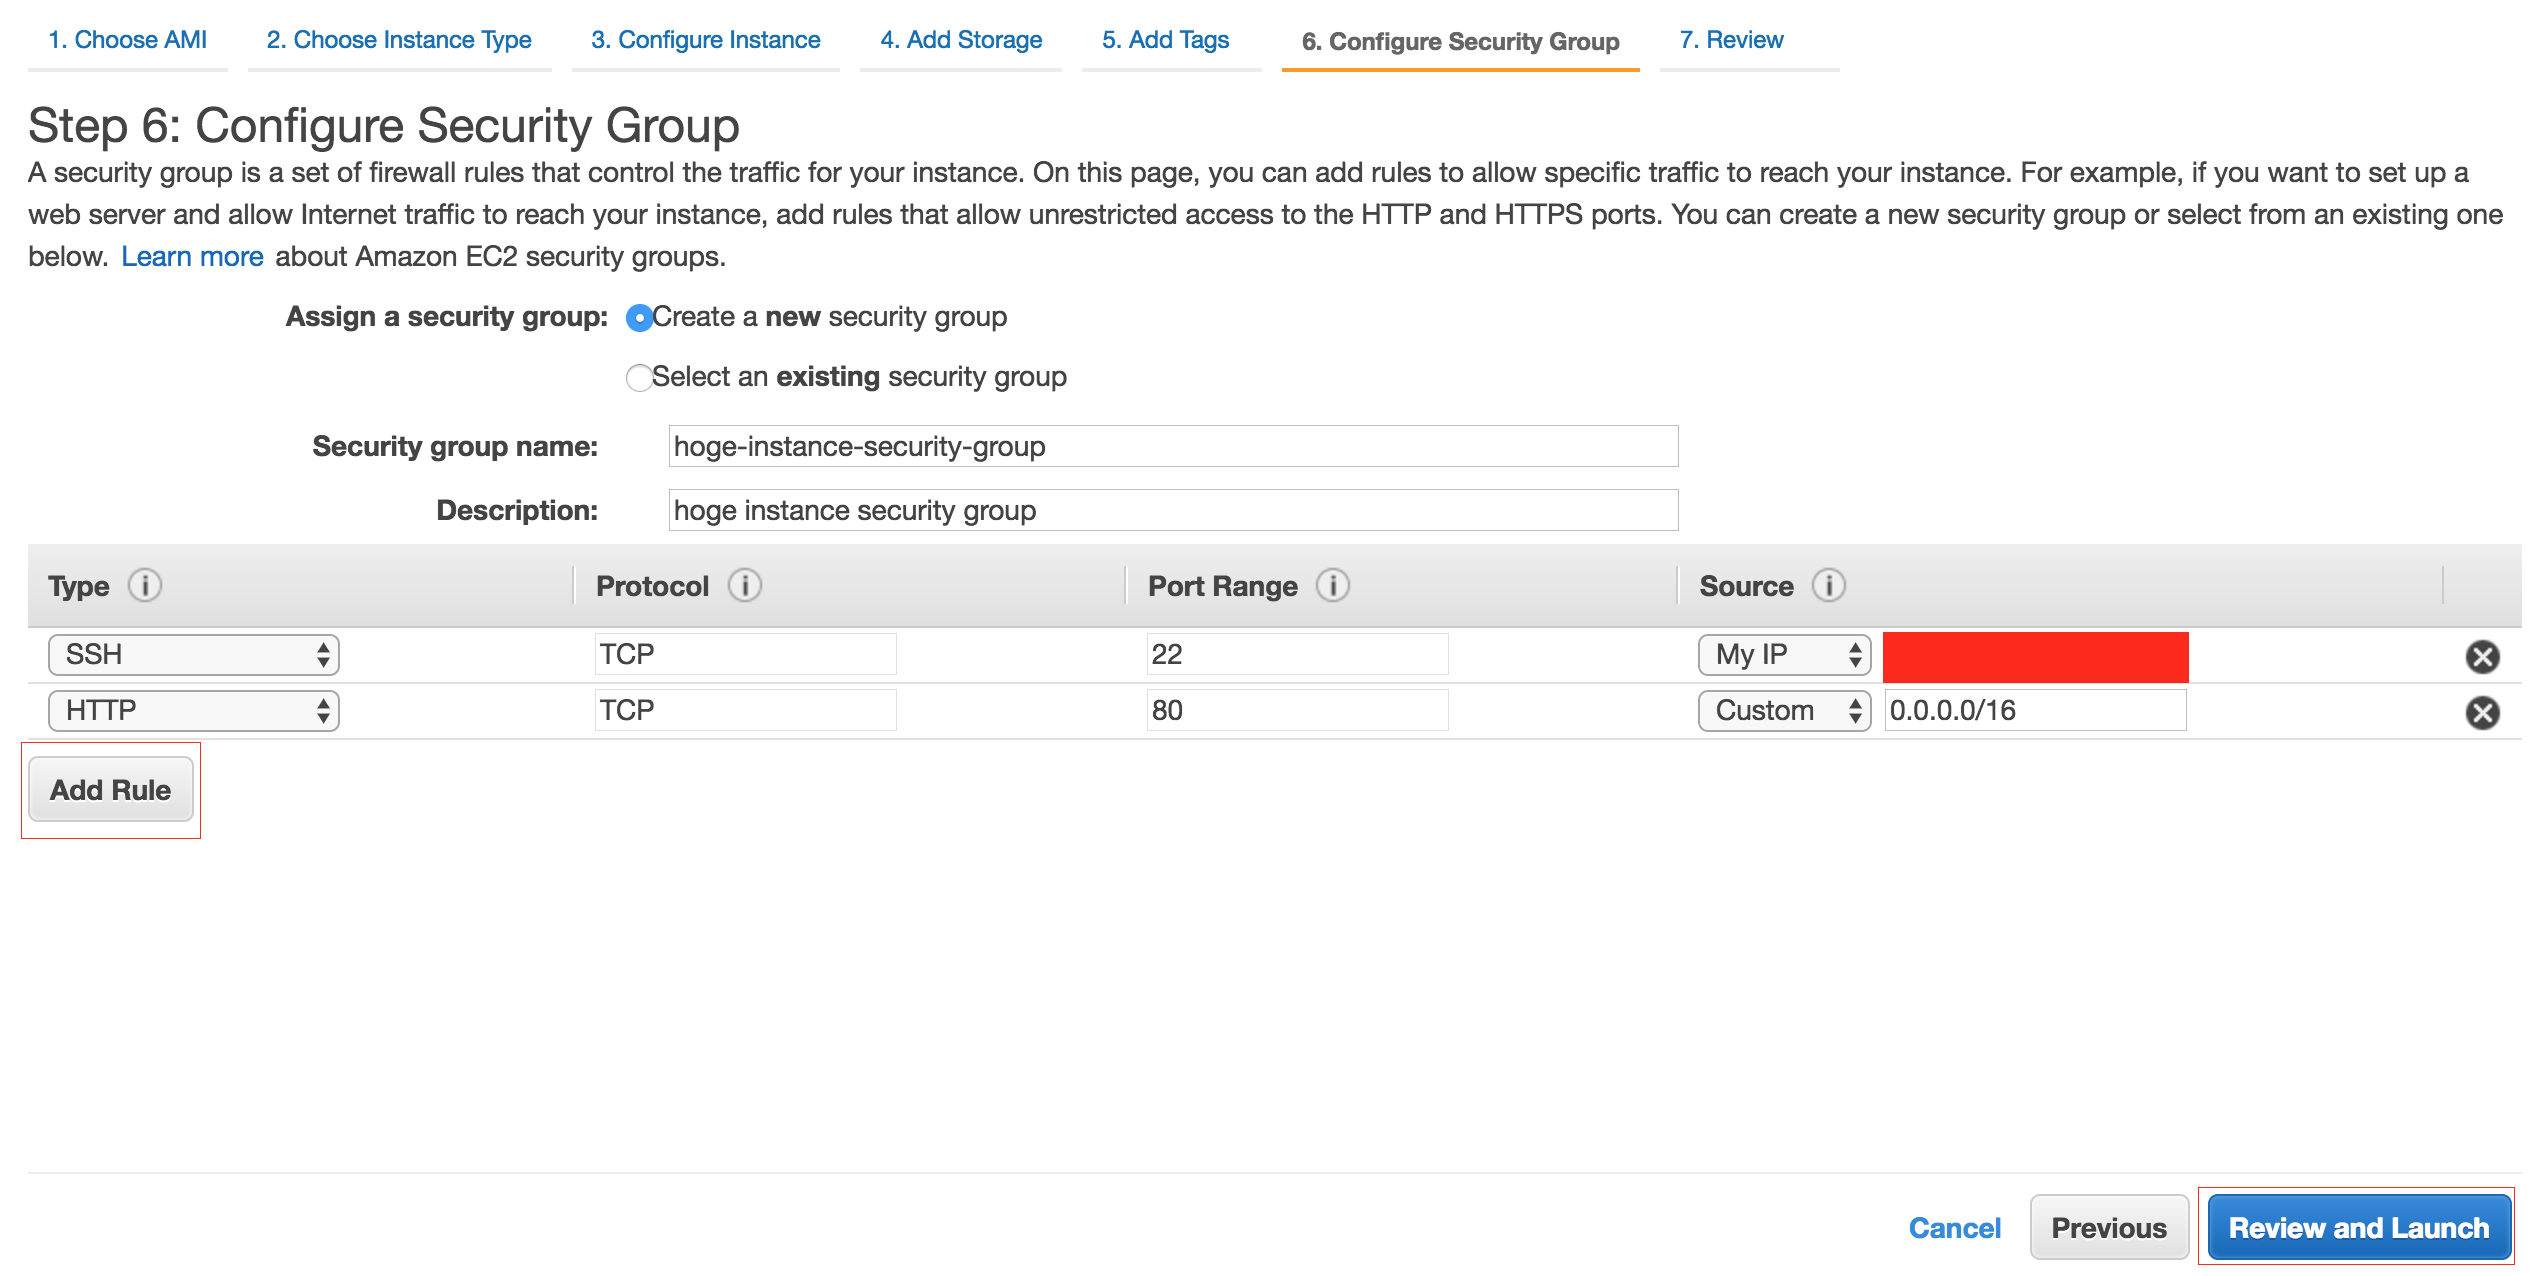Select Create a new security group radio
The height and width of the screenshot is (1276, 2530).
click(x=639, y=318)
